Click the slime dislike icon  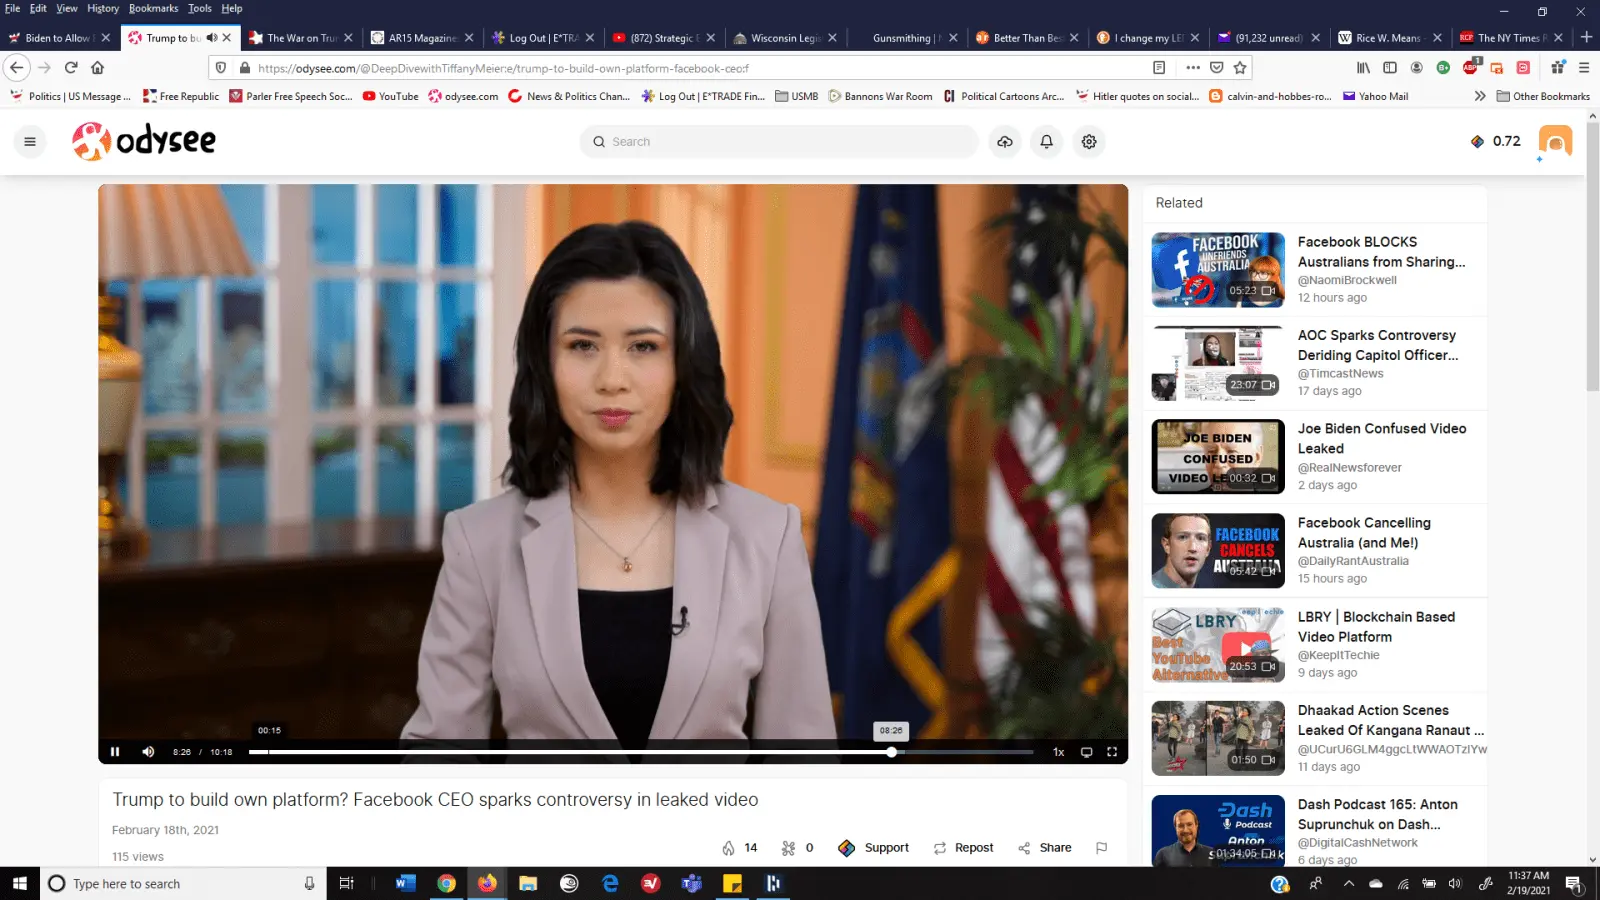pyautogui.click(x=789, y=848)
